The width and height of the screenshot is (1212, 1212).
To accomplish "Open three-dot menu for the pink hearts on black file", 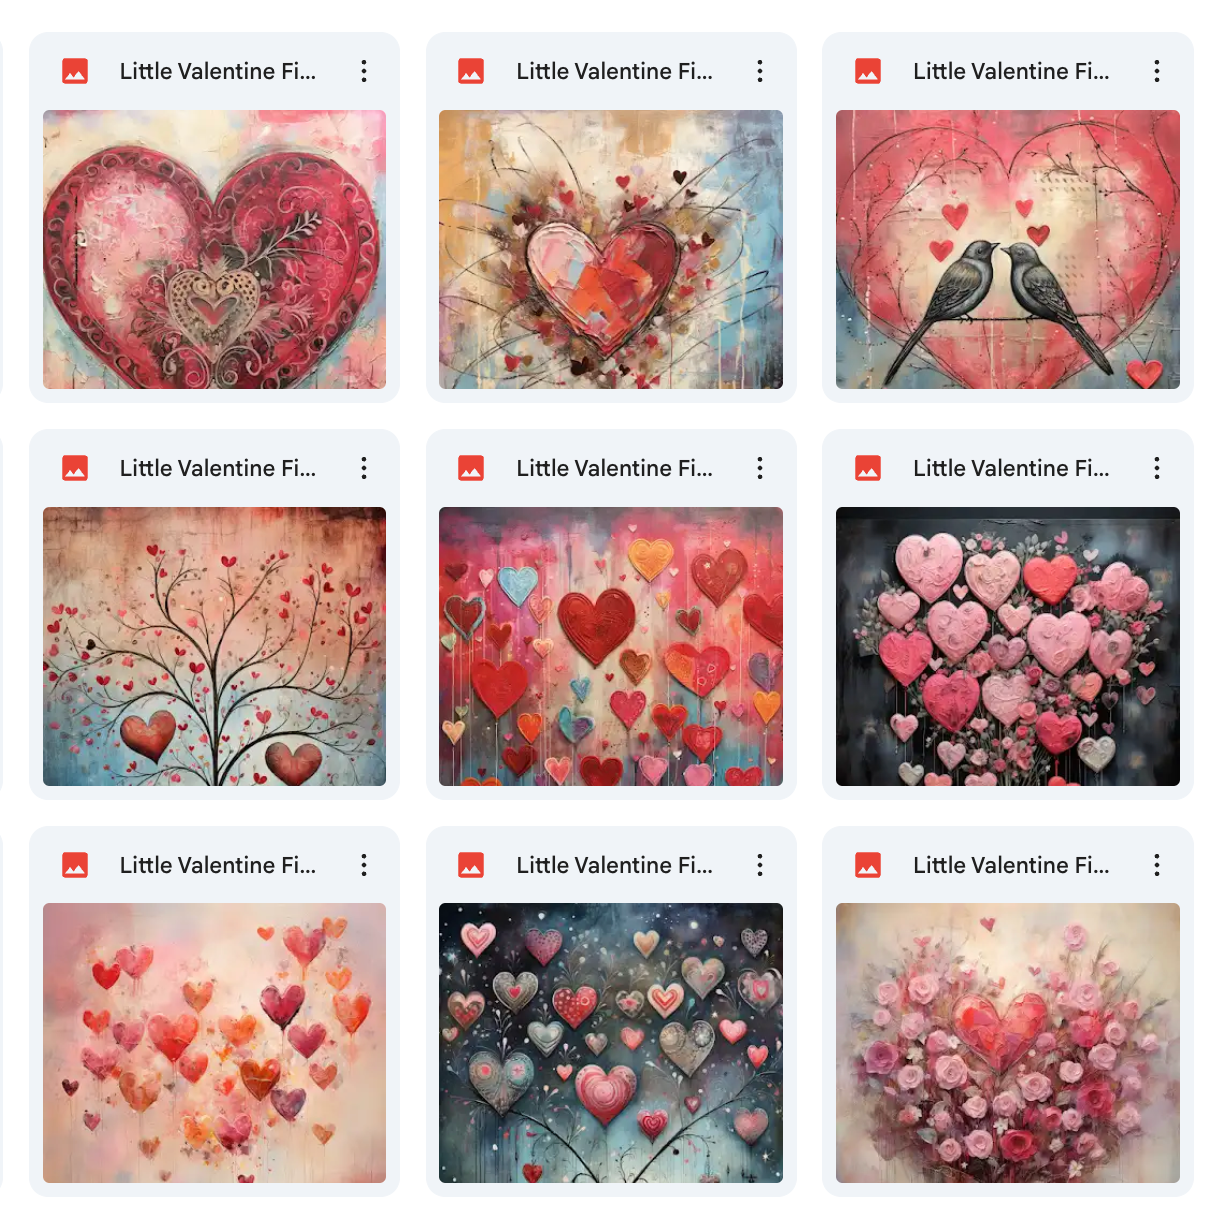I will (x=1157, y=468).
